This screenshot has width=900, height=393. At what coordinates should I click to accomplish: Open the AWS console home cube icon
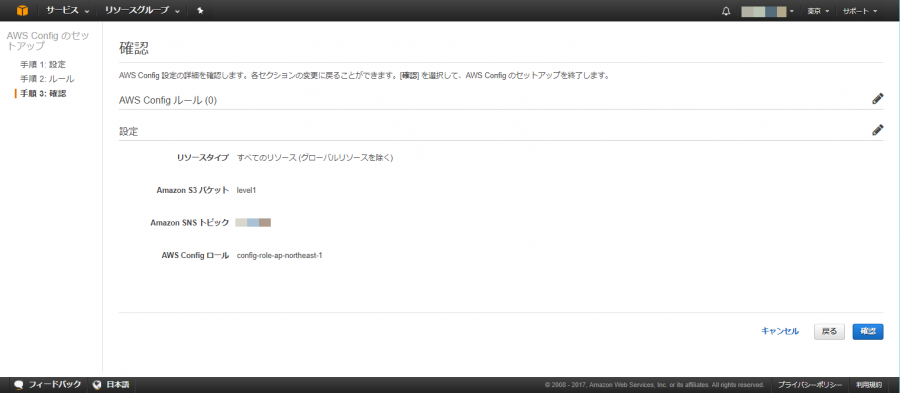(22, 10)
